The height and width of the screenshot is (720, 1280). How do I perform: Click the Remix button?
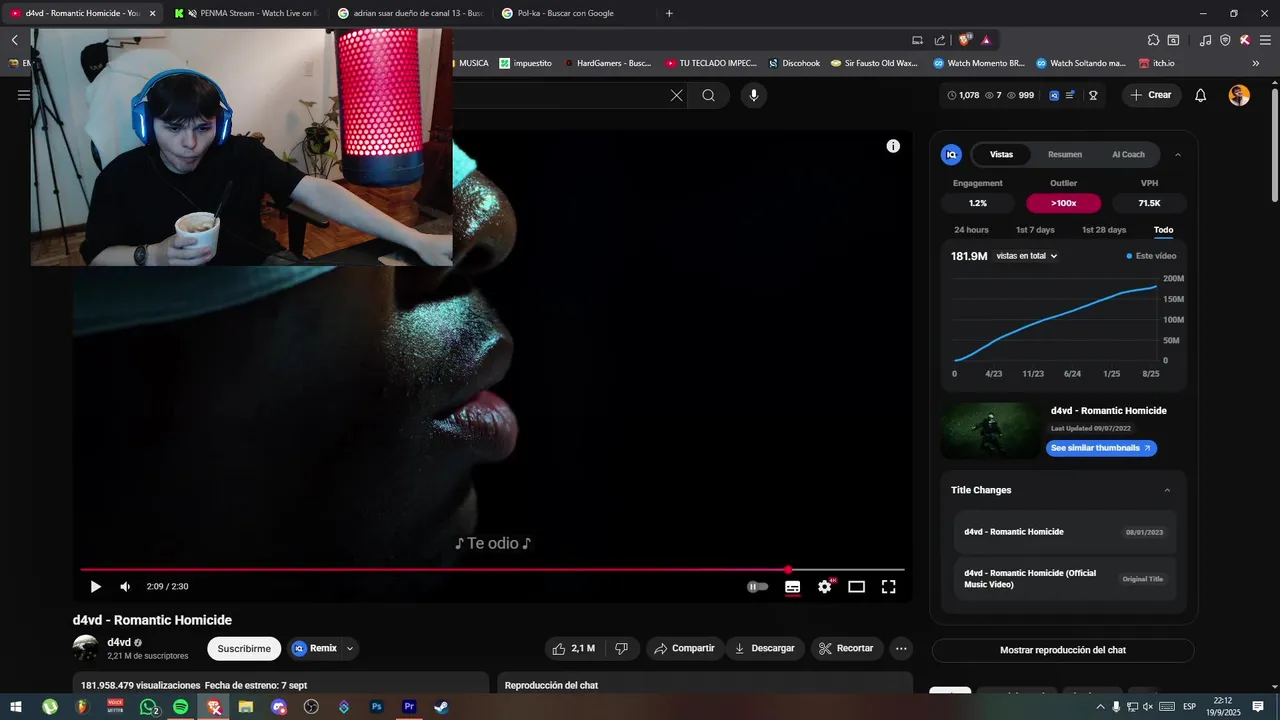tap(314, 648)
